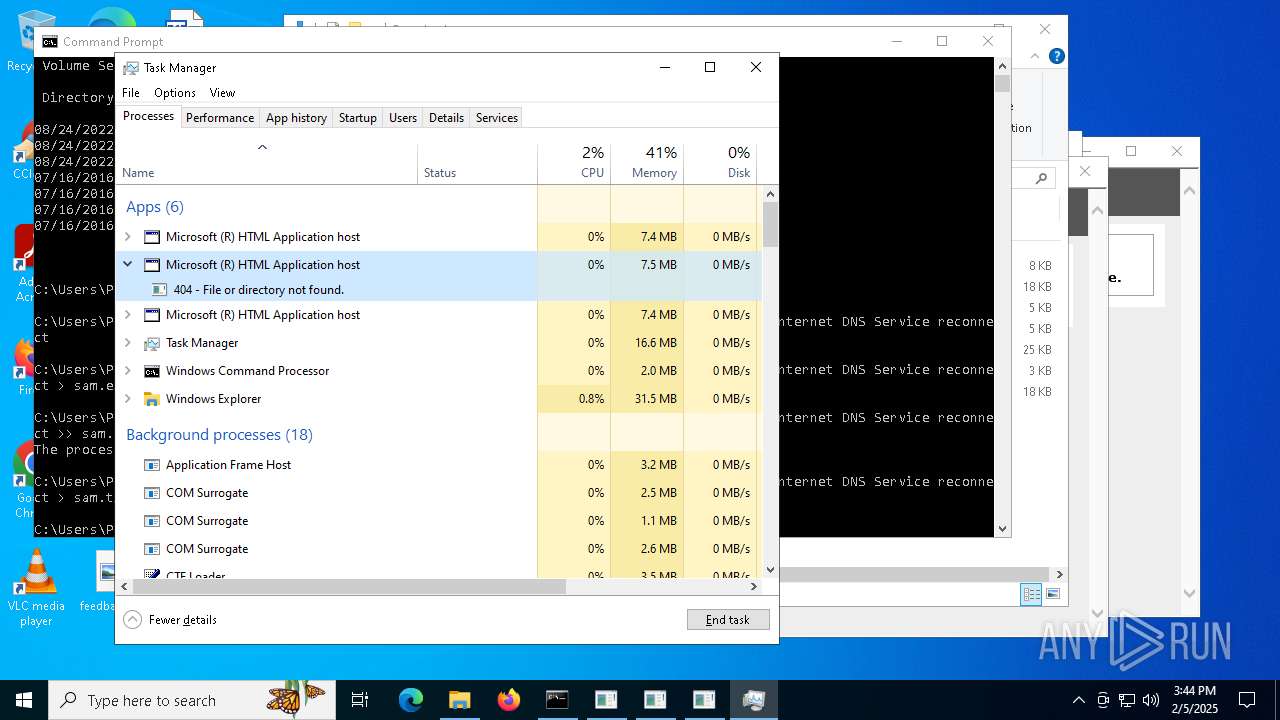The height and width of the screenshot is (720, 1280).
Task: Select the '404 - File or directory not found.' row
Action: click(437, 290)
